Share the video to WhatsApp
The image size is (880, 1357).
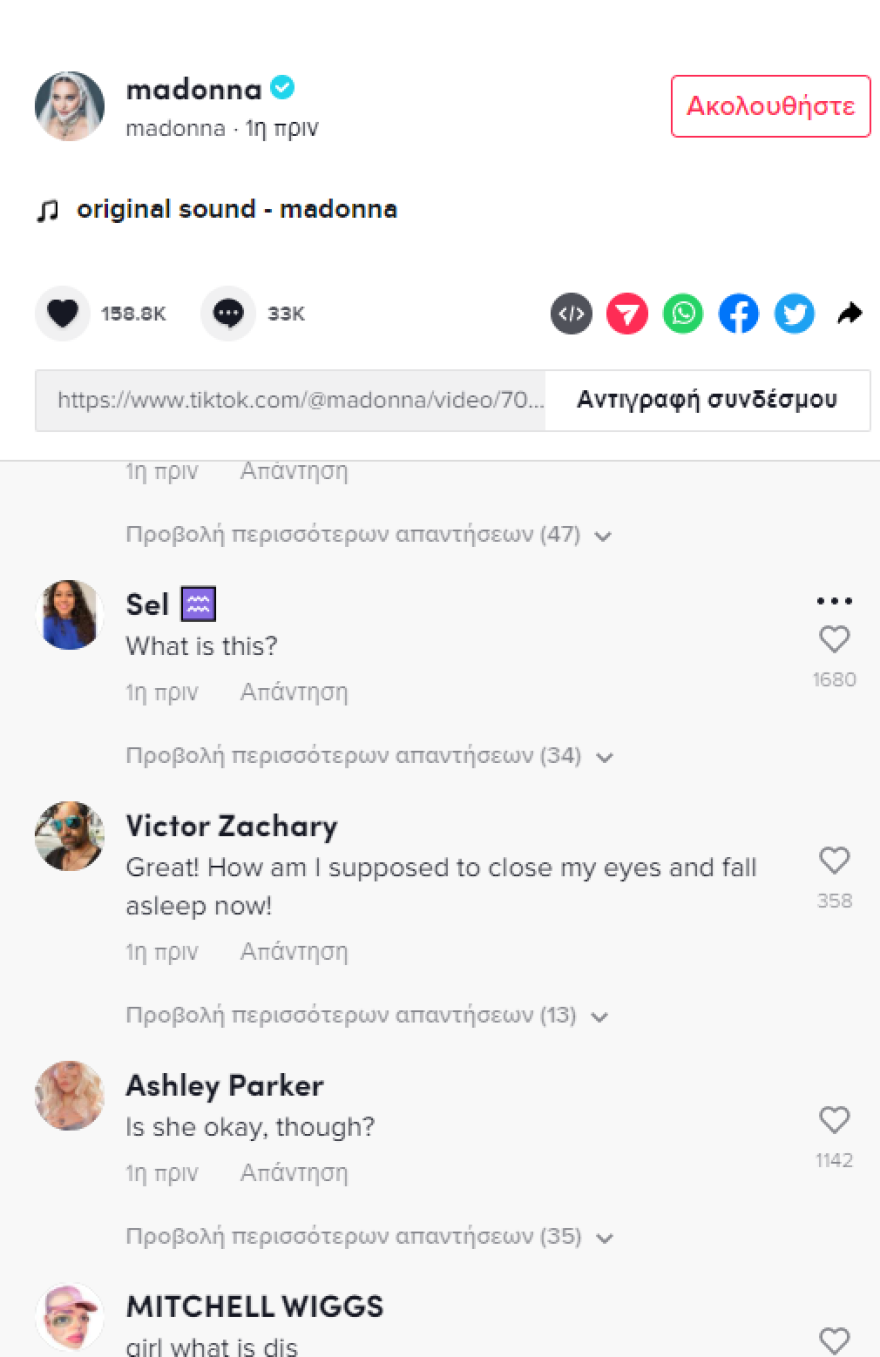[683, 314]
